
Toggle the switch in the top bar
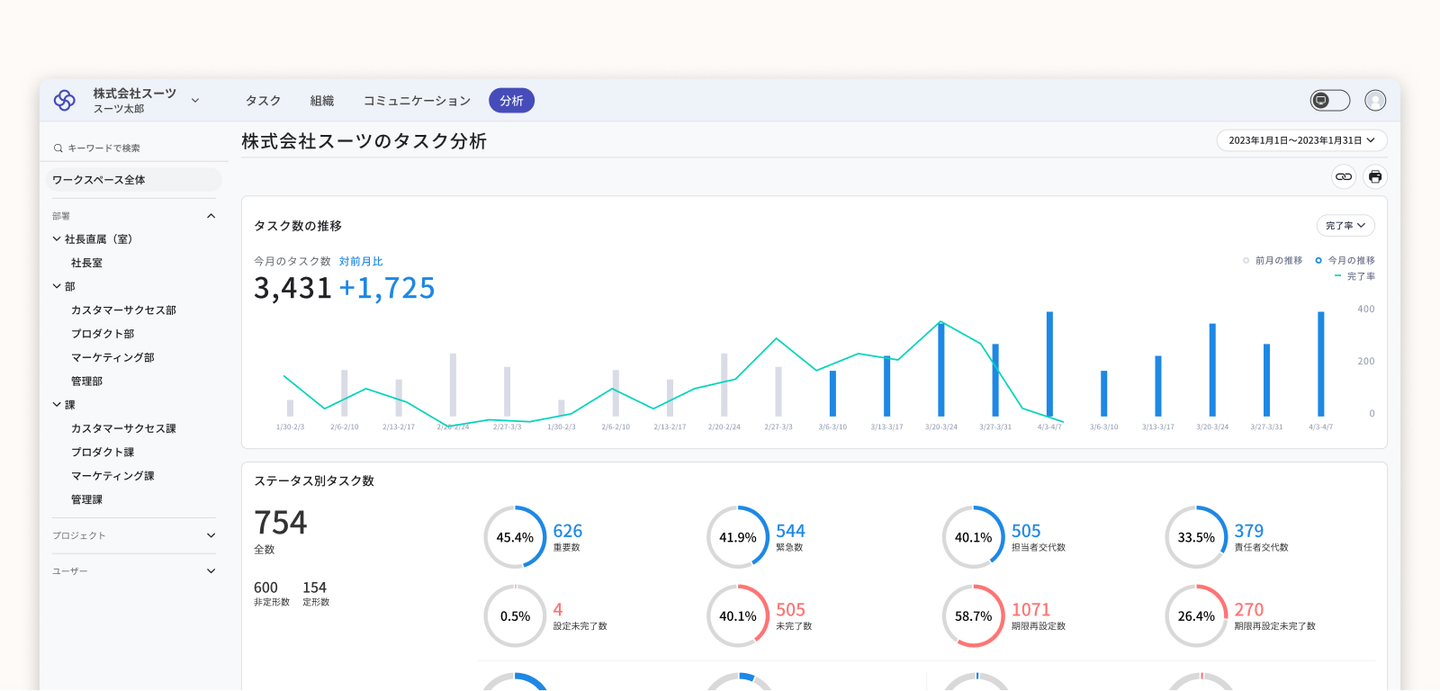[x=1330, y=100]
